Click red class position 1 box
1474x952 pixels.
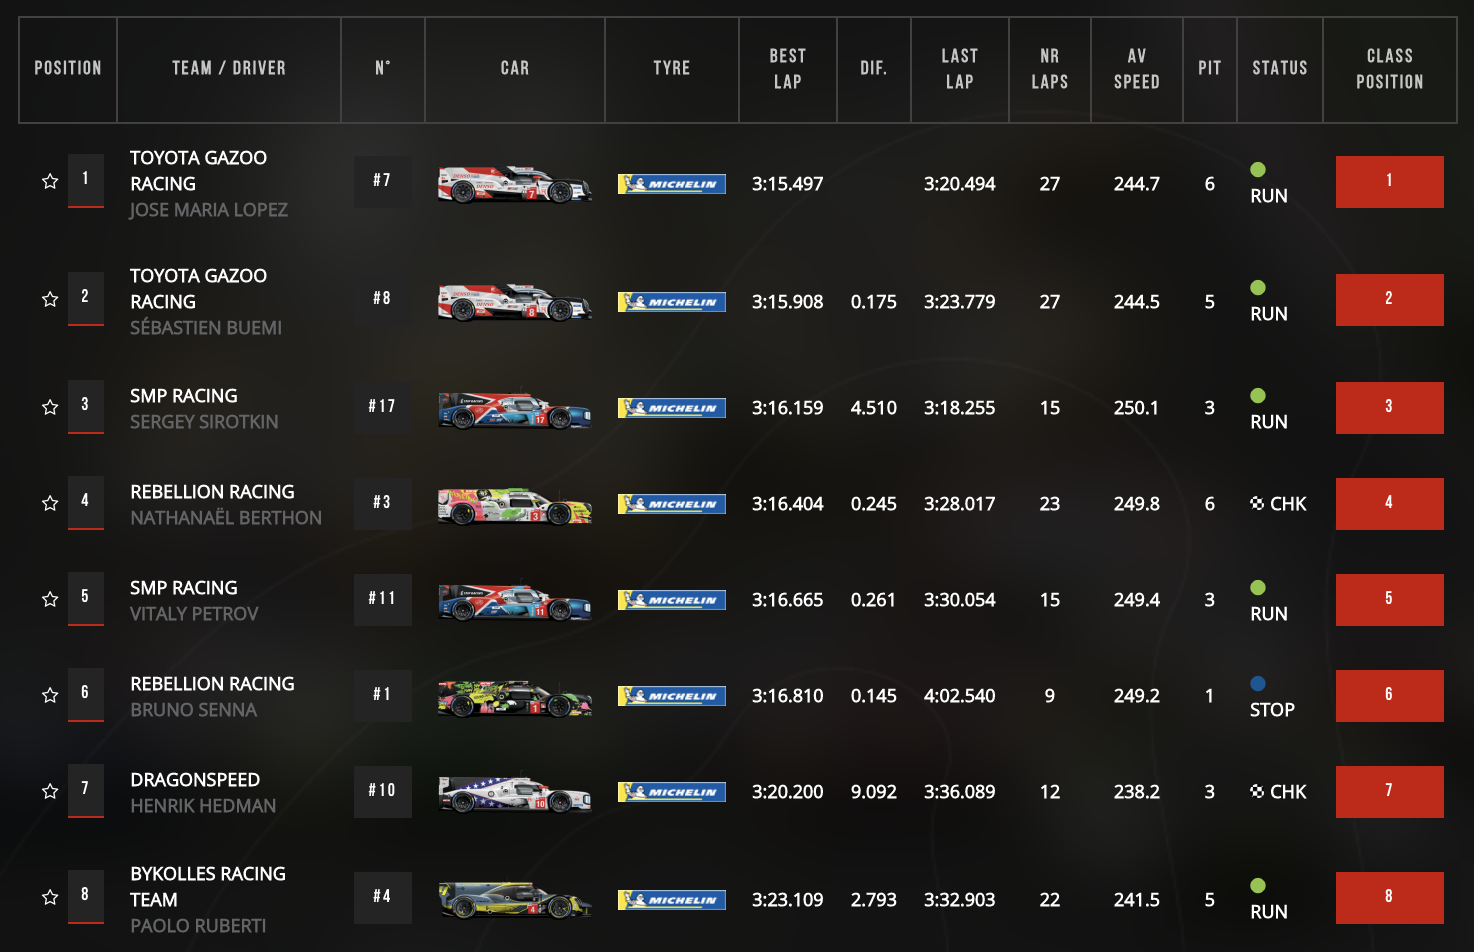tap(1390, 182)
